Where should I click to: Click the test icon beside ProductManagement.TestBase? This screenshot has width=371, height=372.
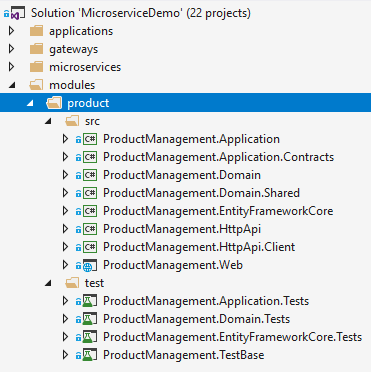point(90,355)
